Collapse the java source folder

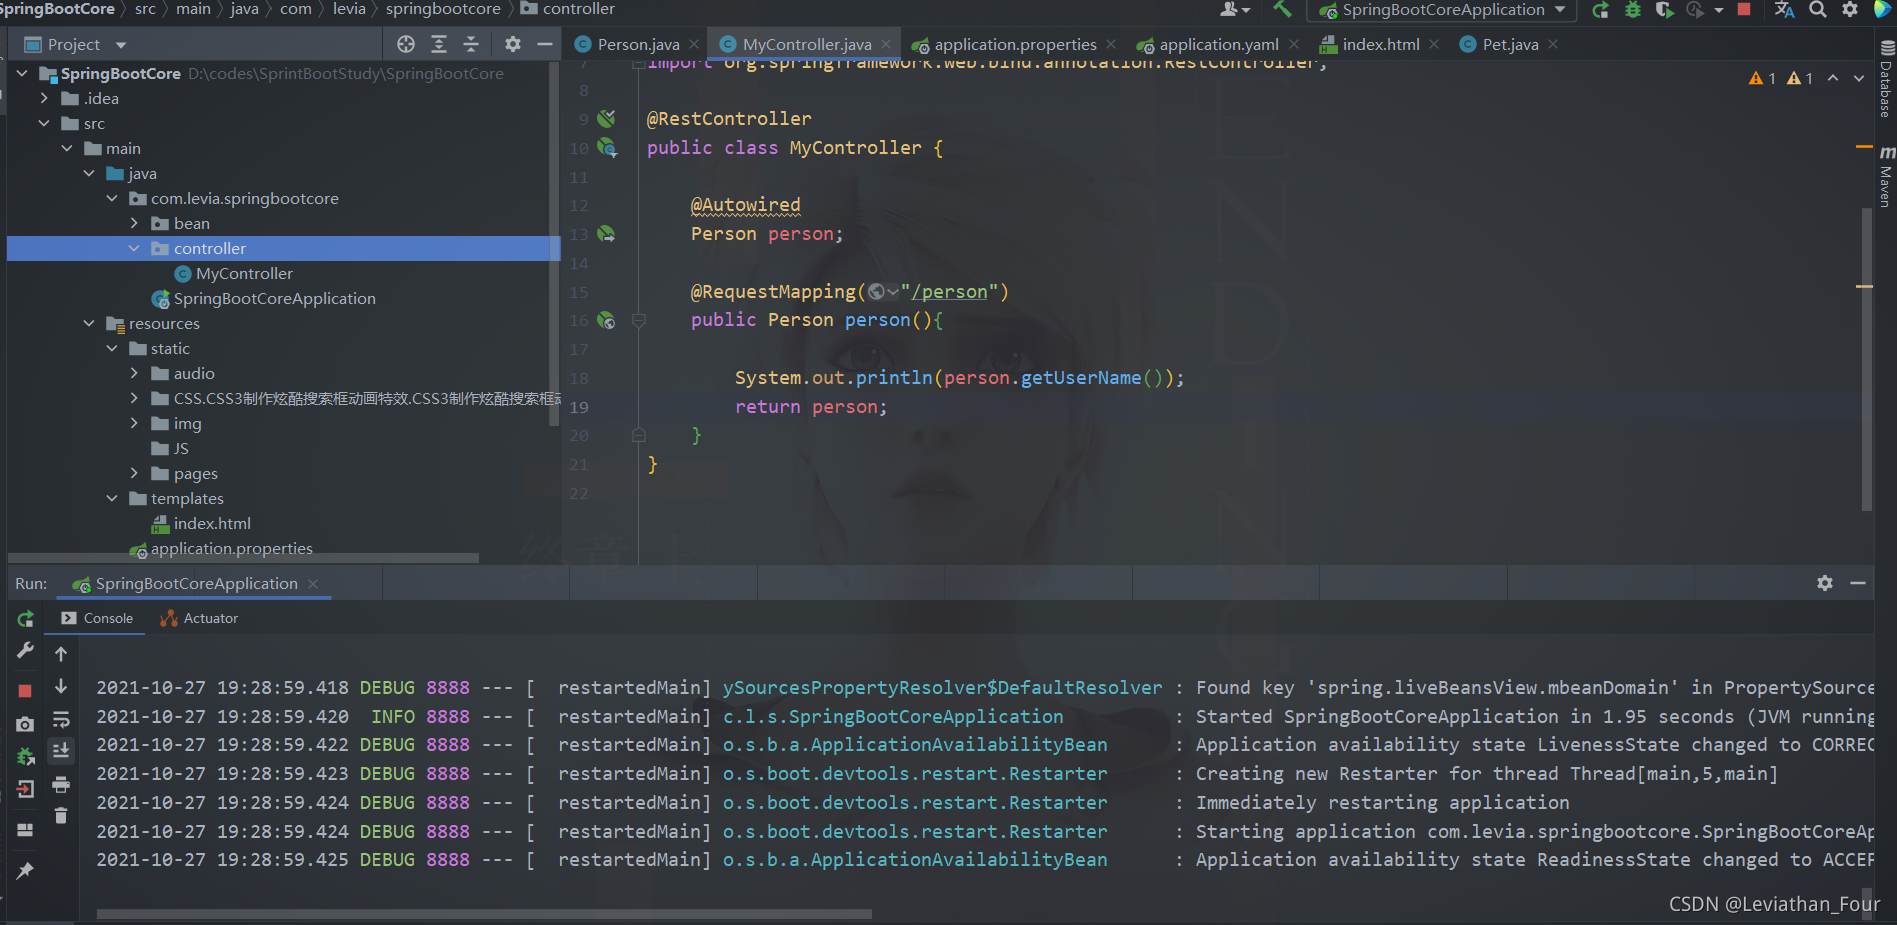coord(89,173)
